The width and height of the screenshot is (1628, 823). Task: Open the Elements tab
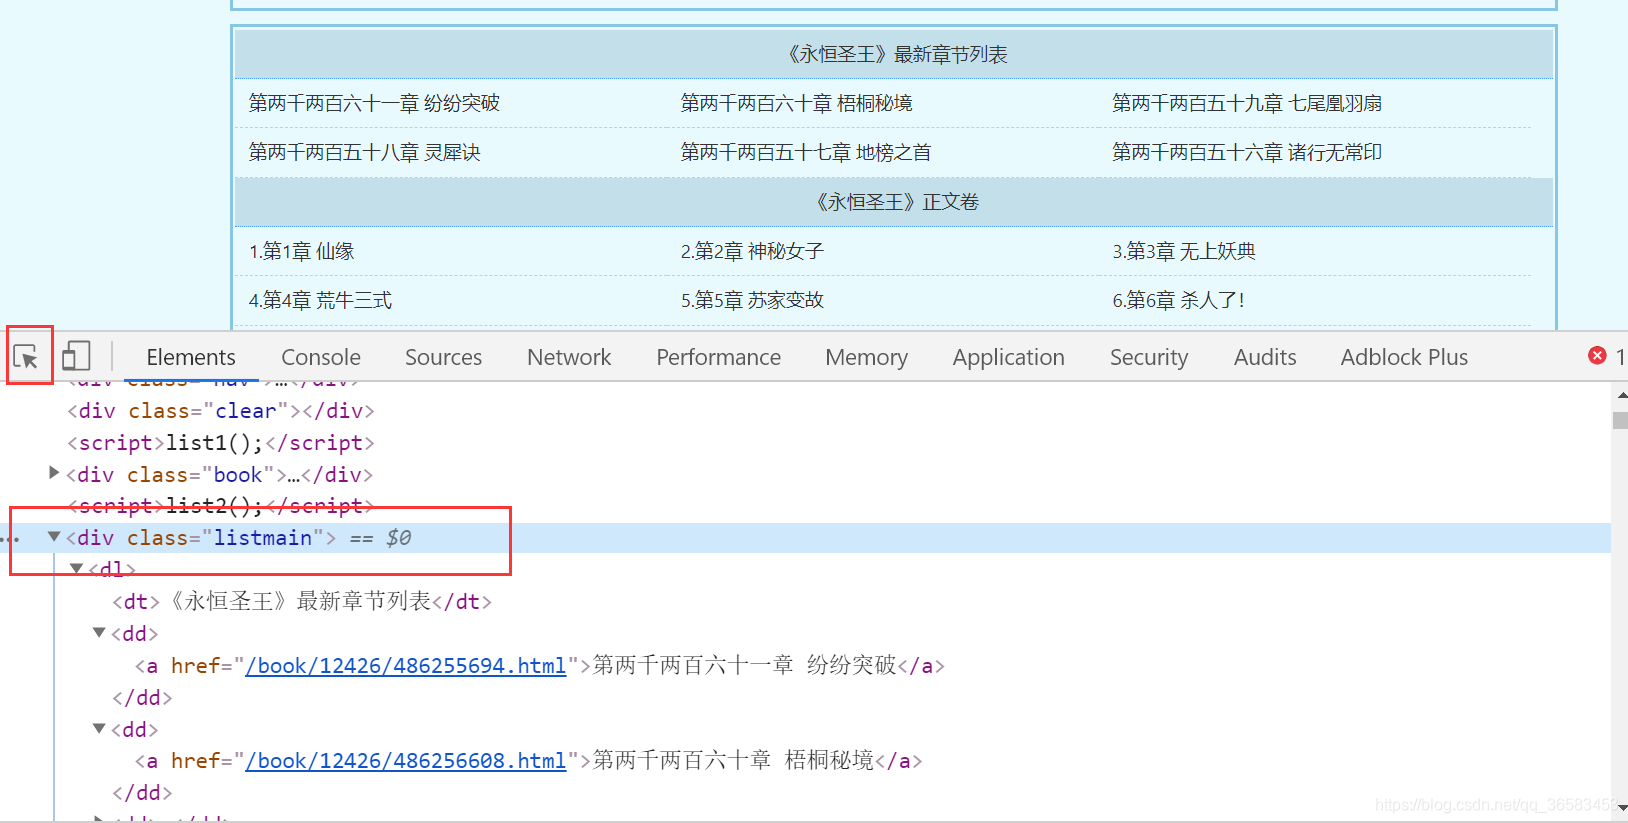pos(191,357)
